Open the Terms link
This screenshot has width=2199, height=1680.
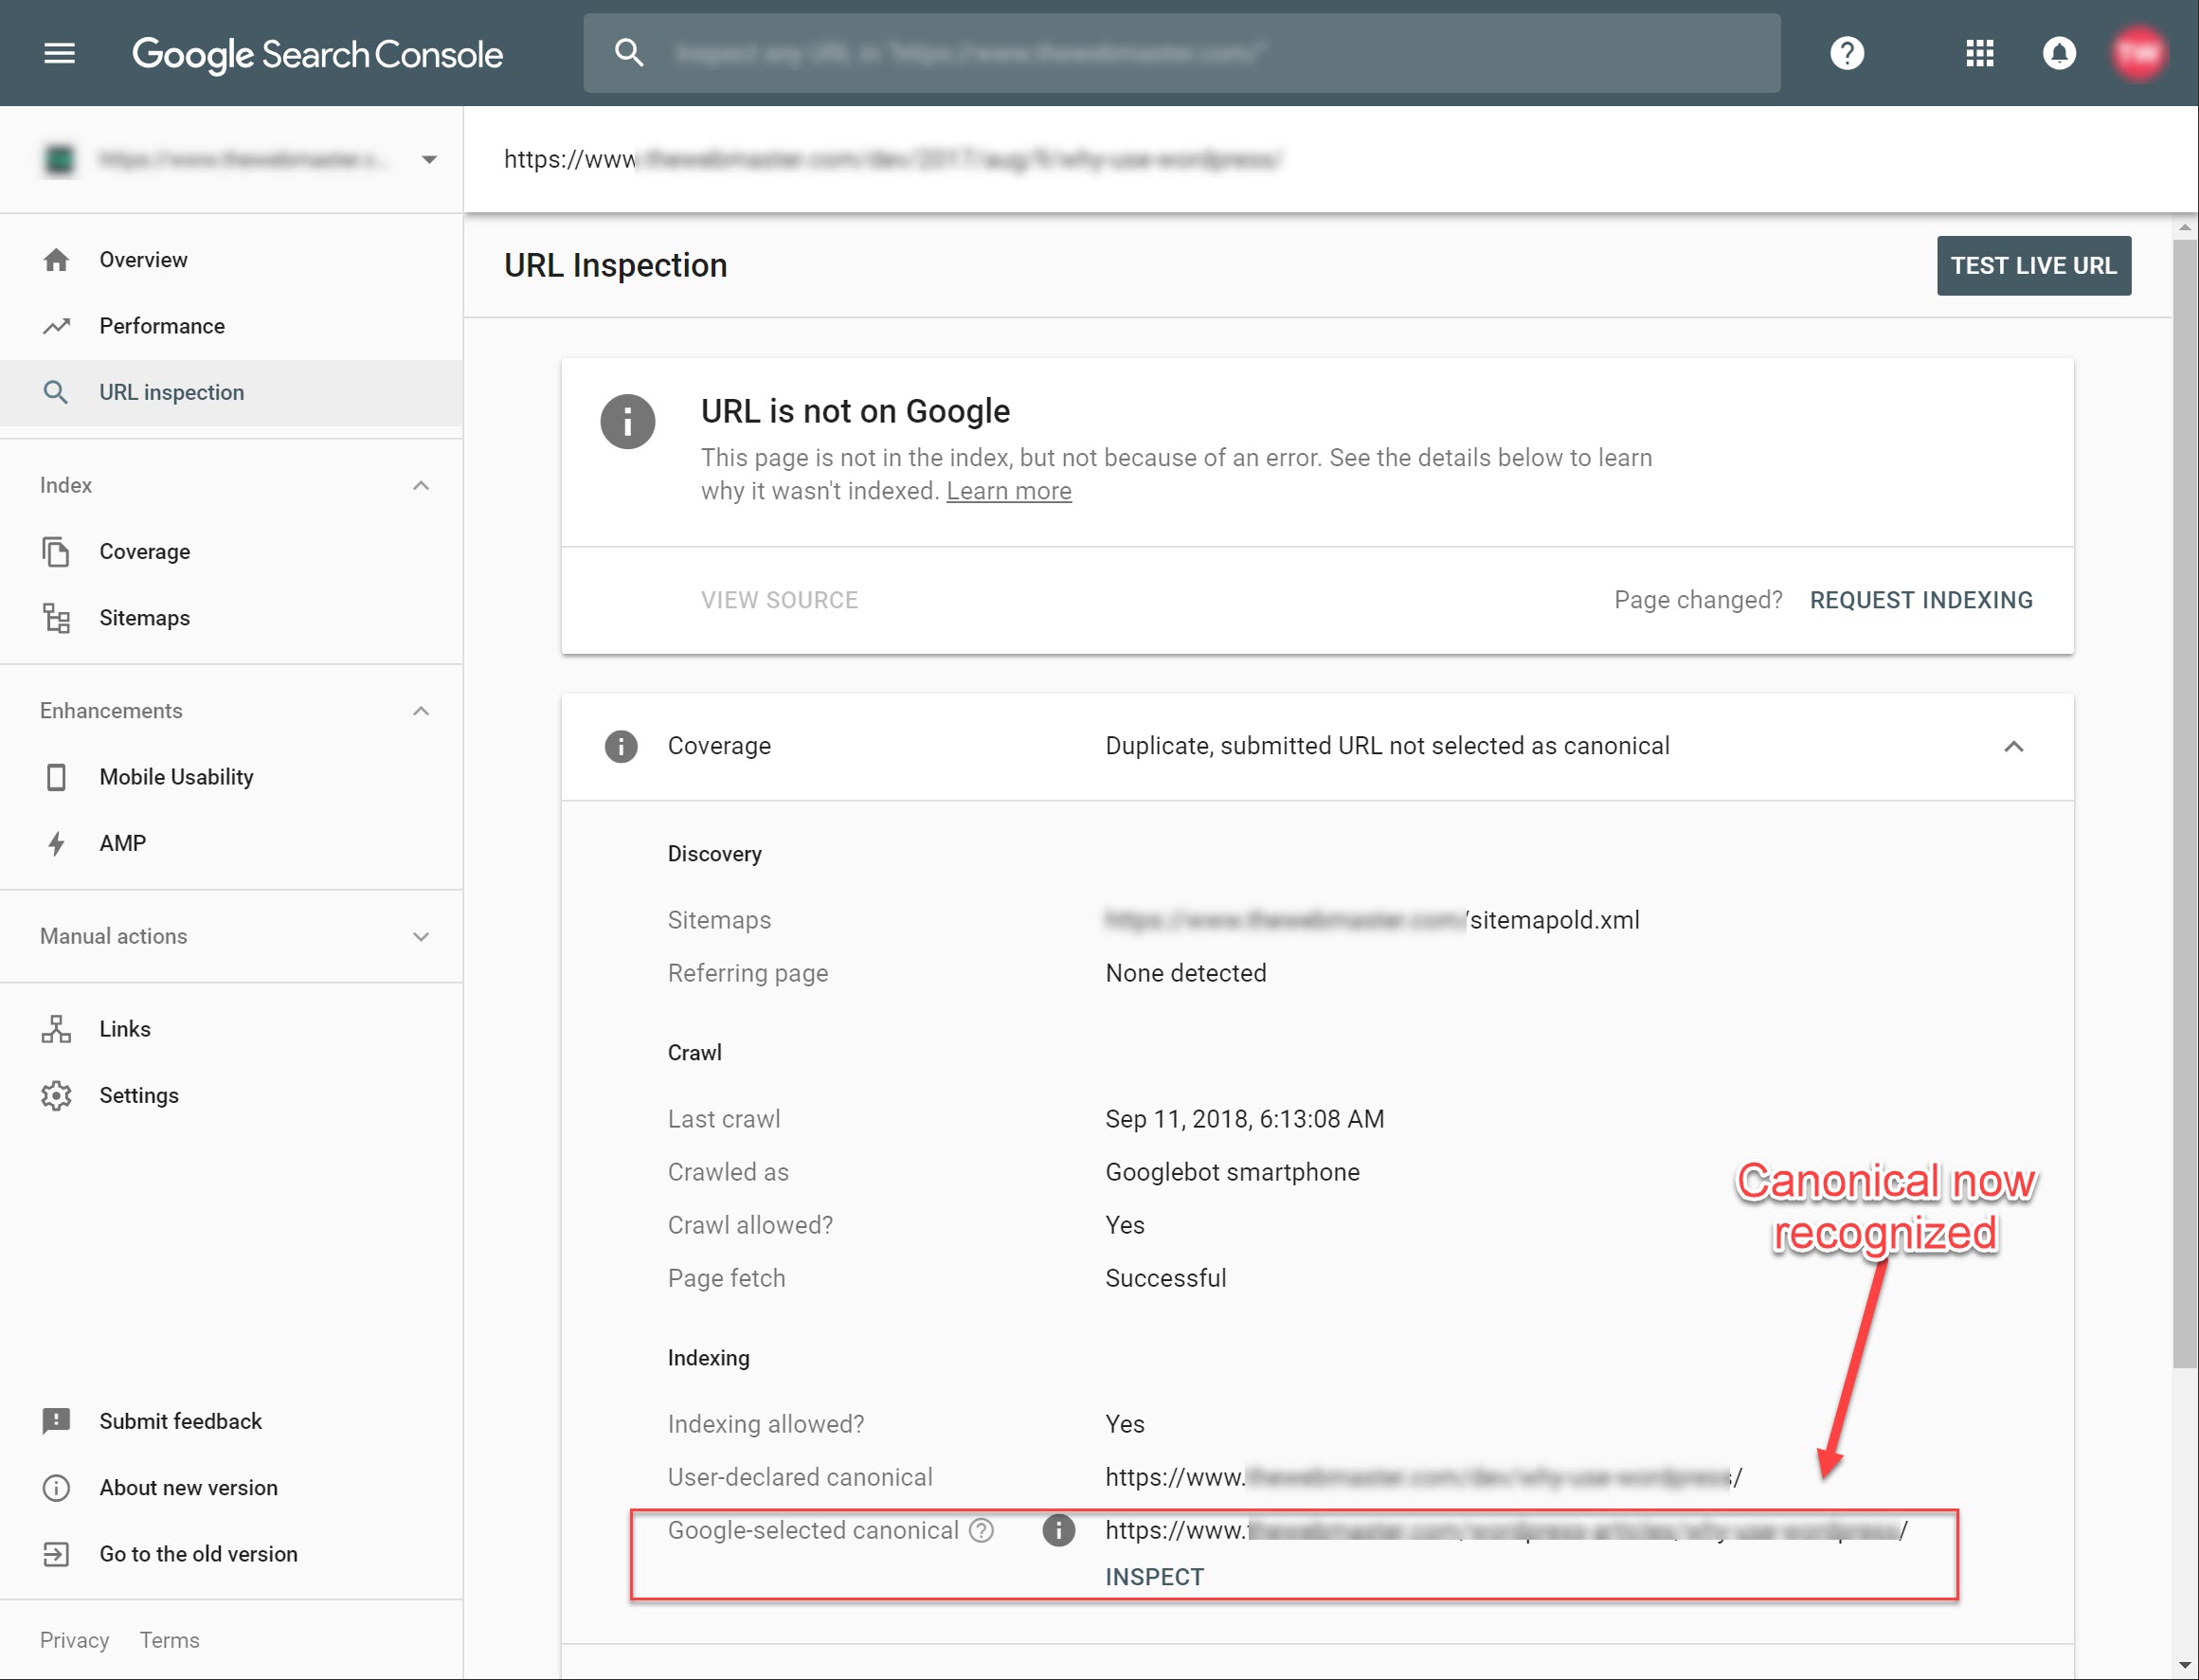click(169, 1640)
